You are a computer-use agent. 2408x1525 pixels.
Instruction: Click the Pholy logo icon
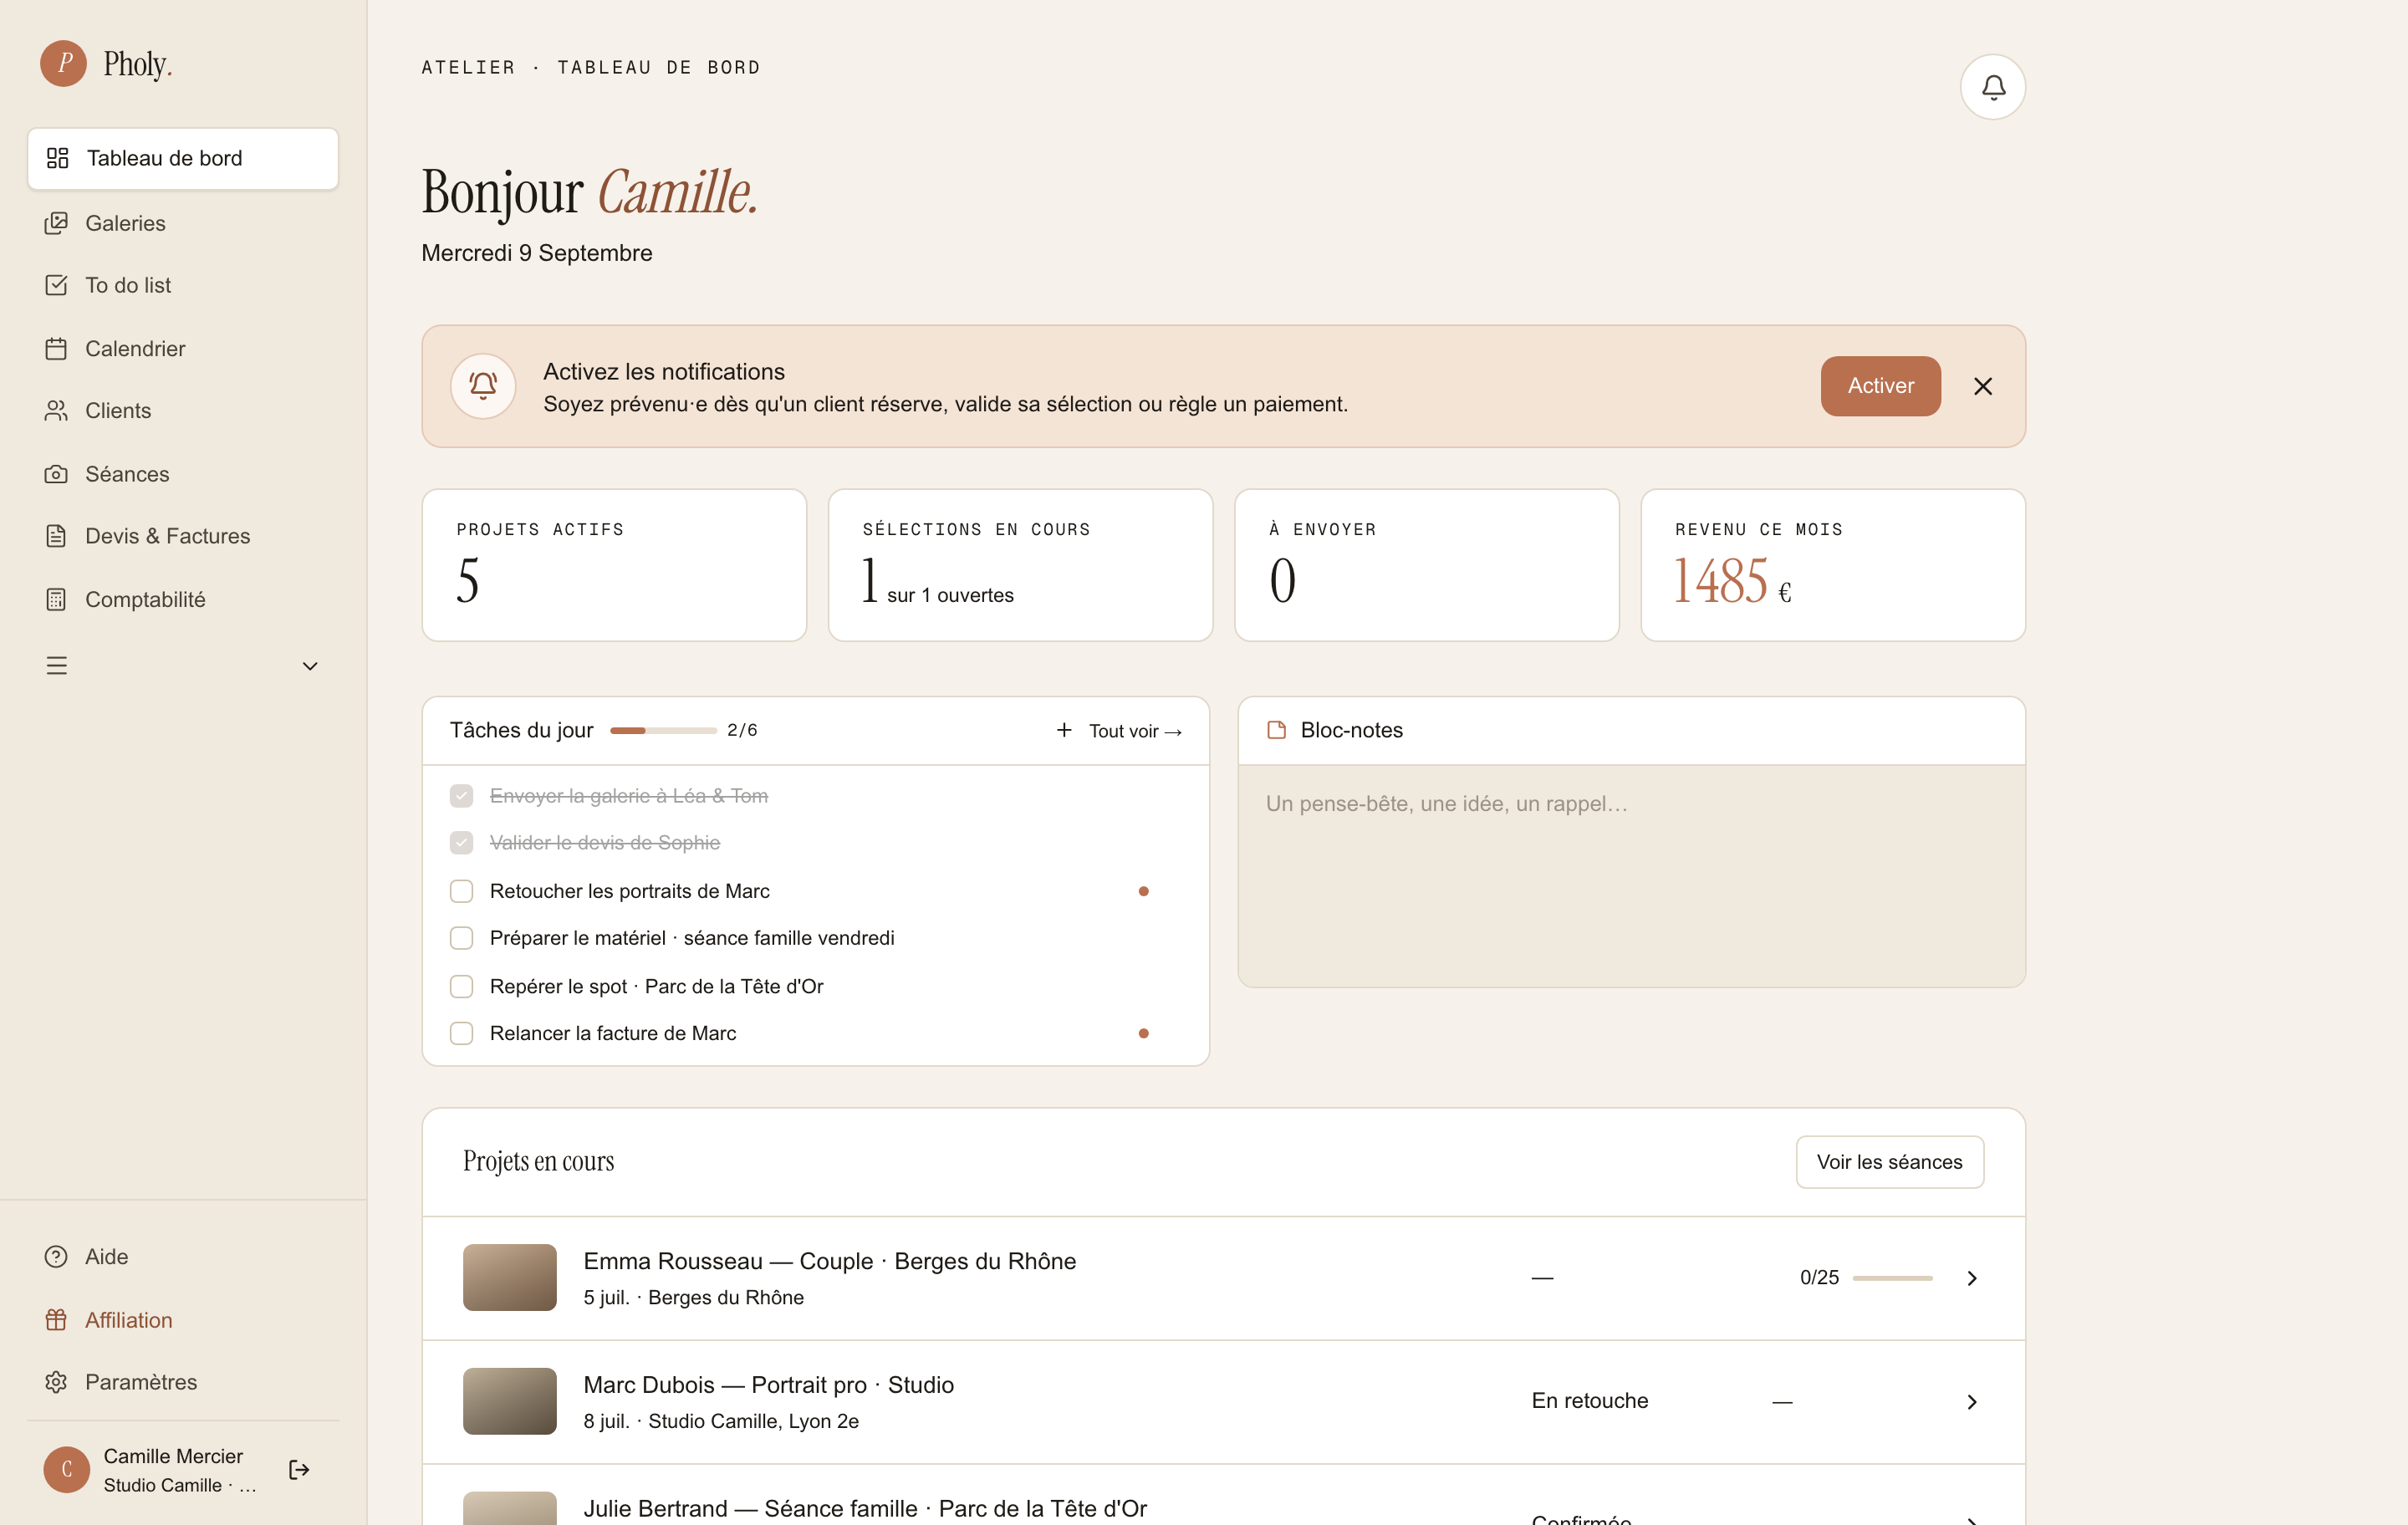tap(63, 64)
